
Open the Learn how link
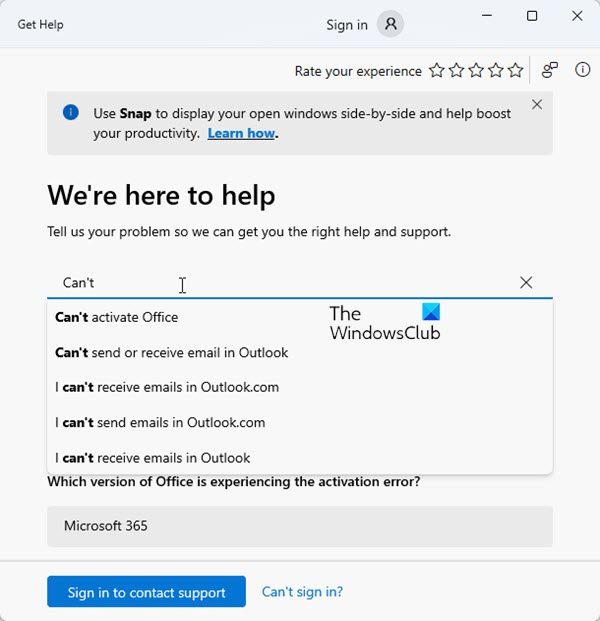(x=241, y=133)
